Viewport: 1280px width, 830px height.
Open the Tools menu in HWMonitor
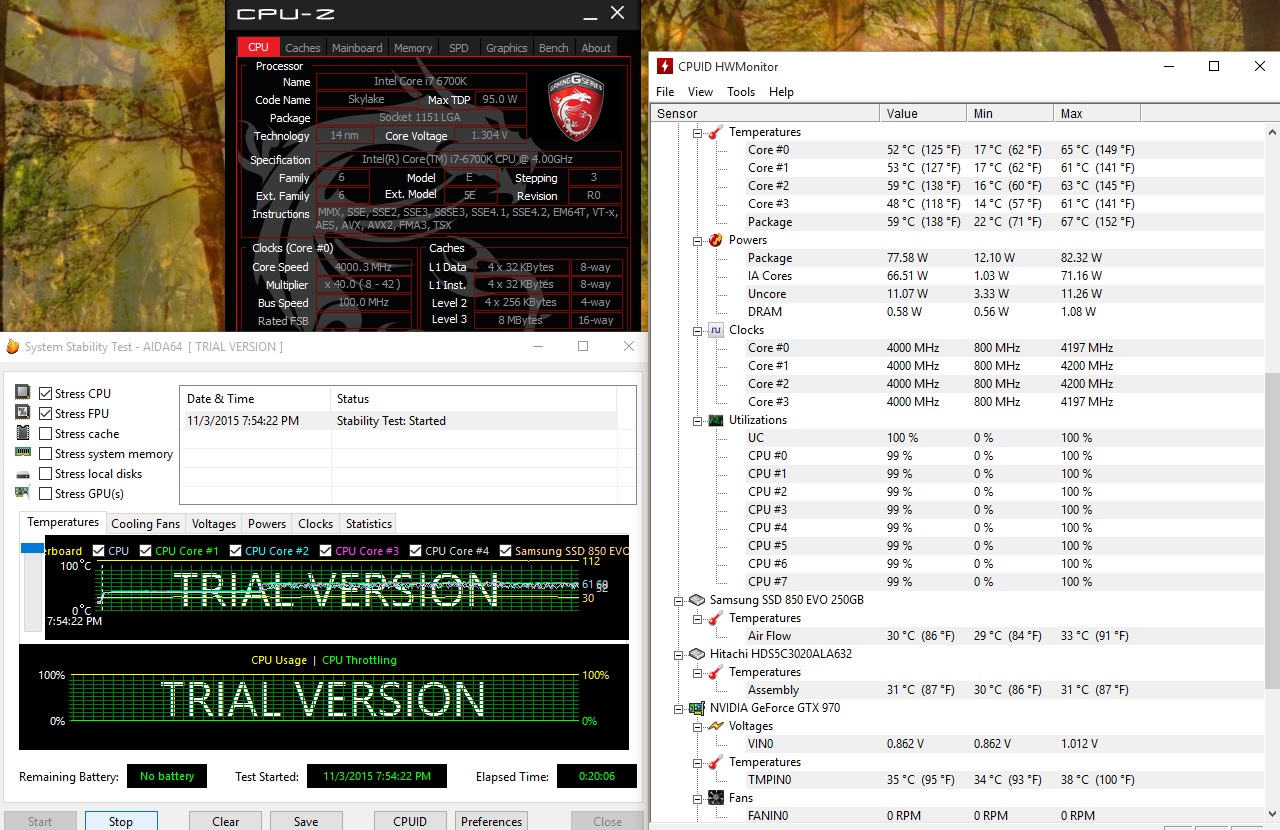point(741,92)
